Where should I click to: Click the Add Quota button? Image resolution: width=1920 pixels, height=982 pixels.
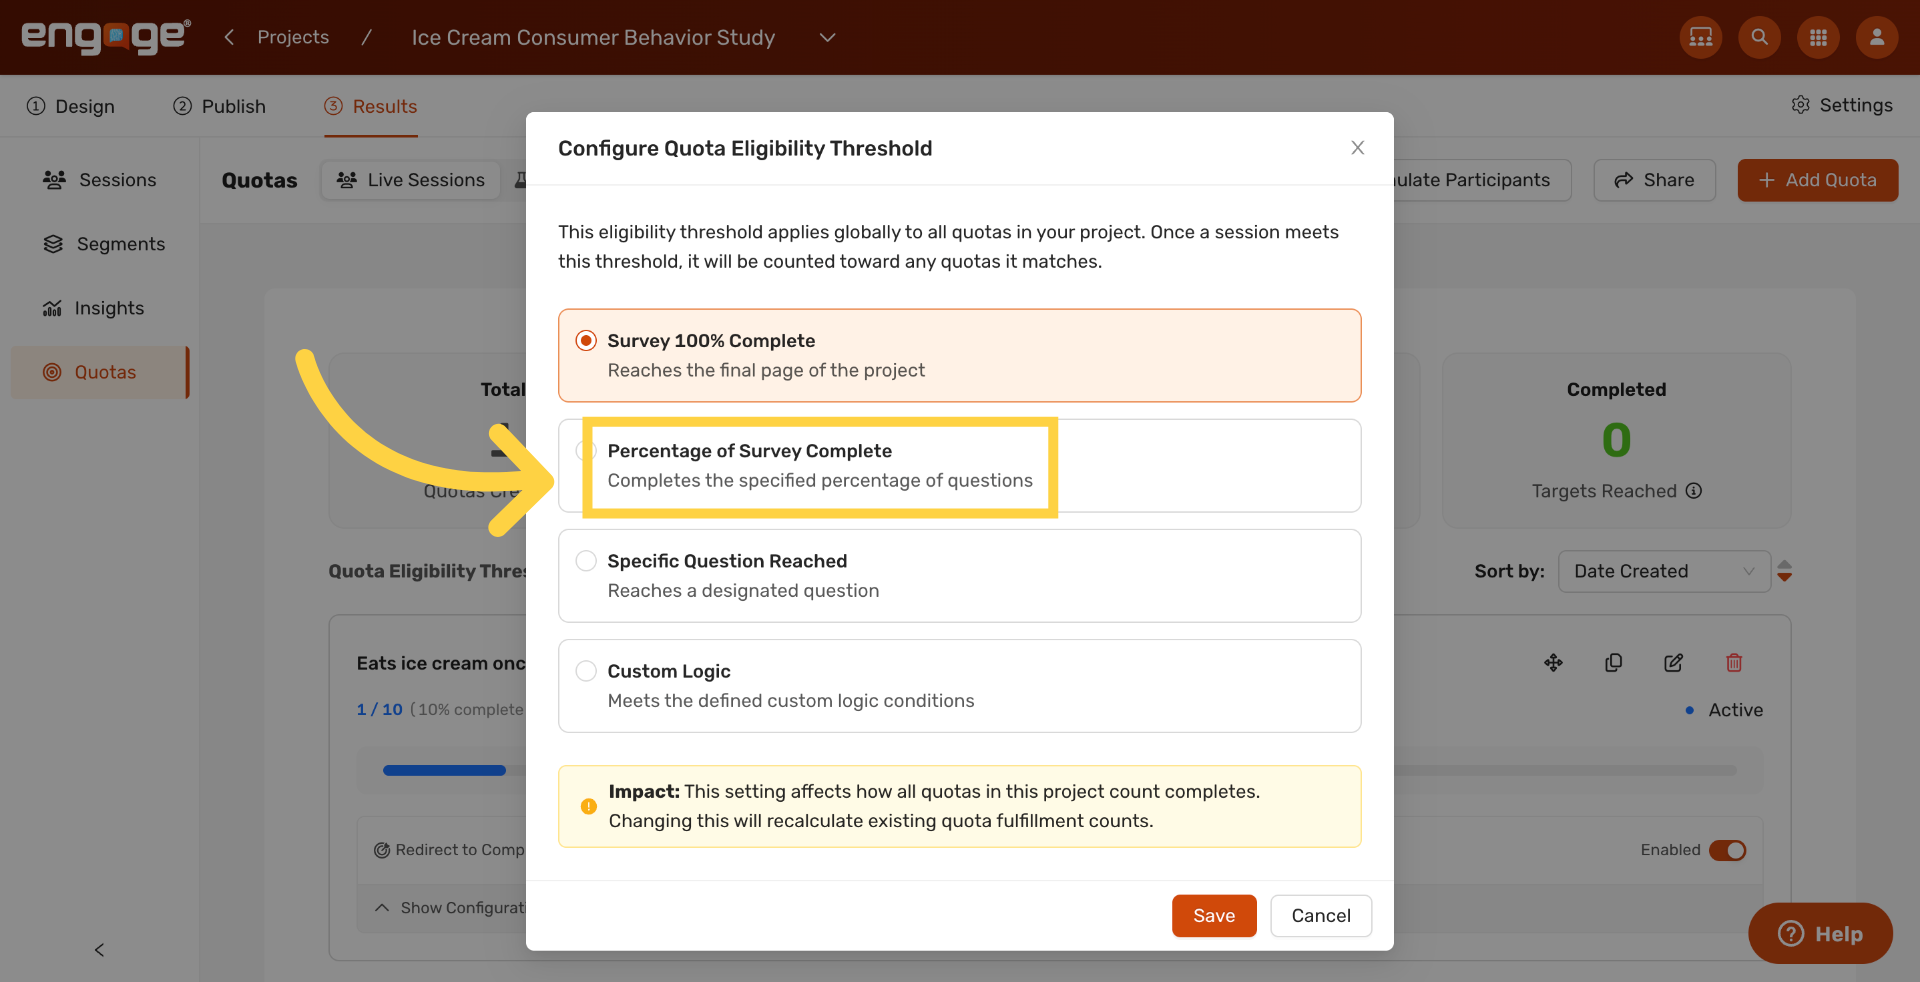[x=1818, y=180]
